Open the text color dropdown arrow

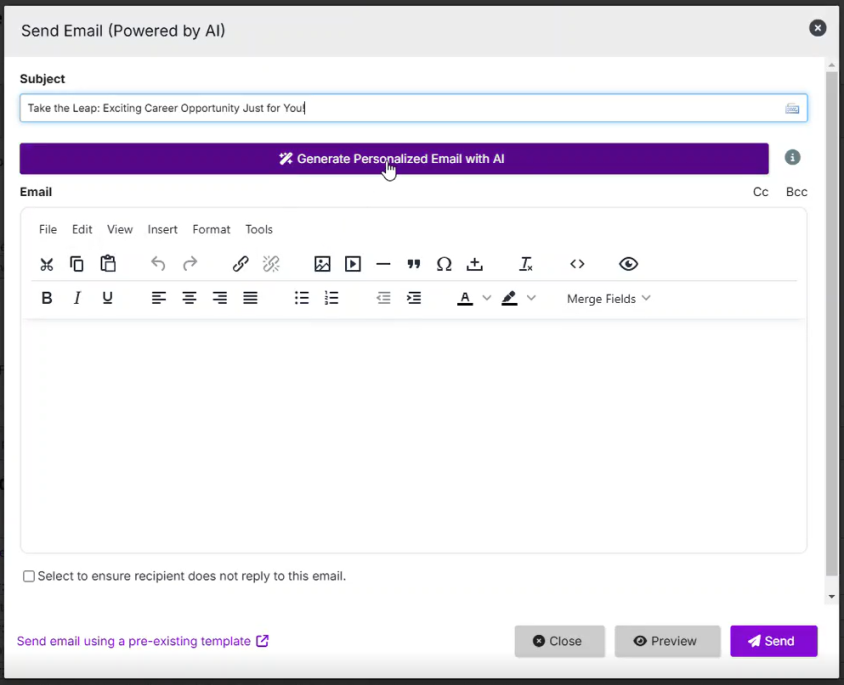(x=487, y=298)
